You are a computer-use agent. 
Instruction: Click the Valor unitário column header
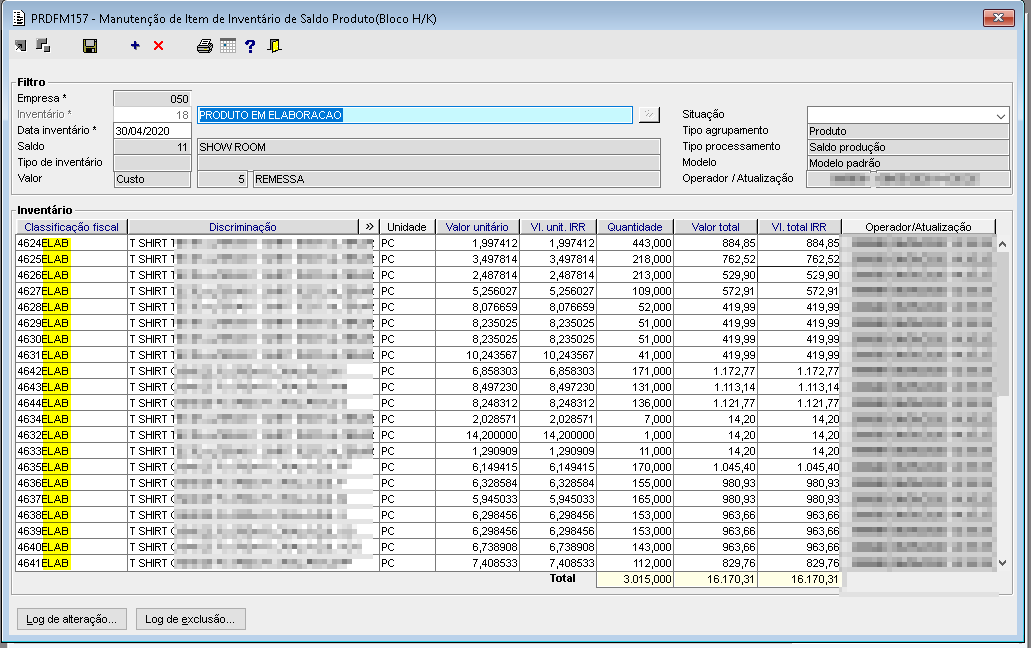(477, 227)
